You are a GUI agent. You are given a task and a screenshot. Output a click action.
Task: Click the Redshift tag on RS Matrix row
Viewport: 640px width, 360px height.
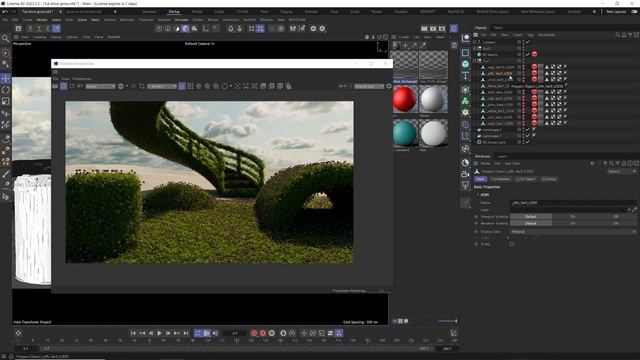534,54
